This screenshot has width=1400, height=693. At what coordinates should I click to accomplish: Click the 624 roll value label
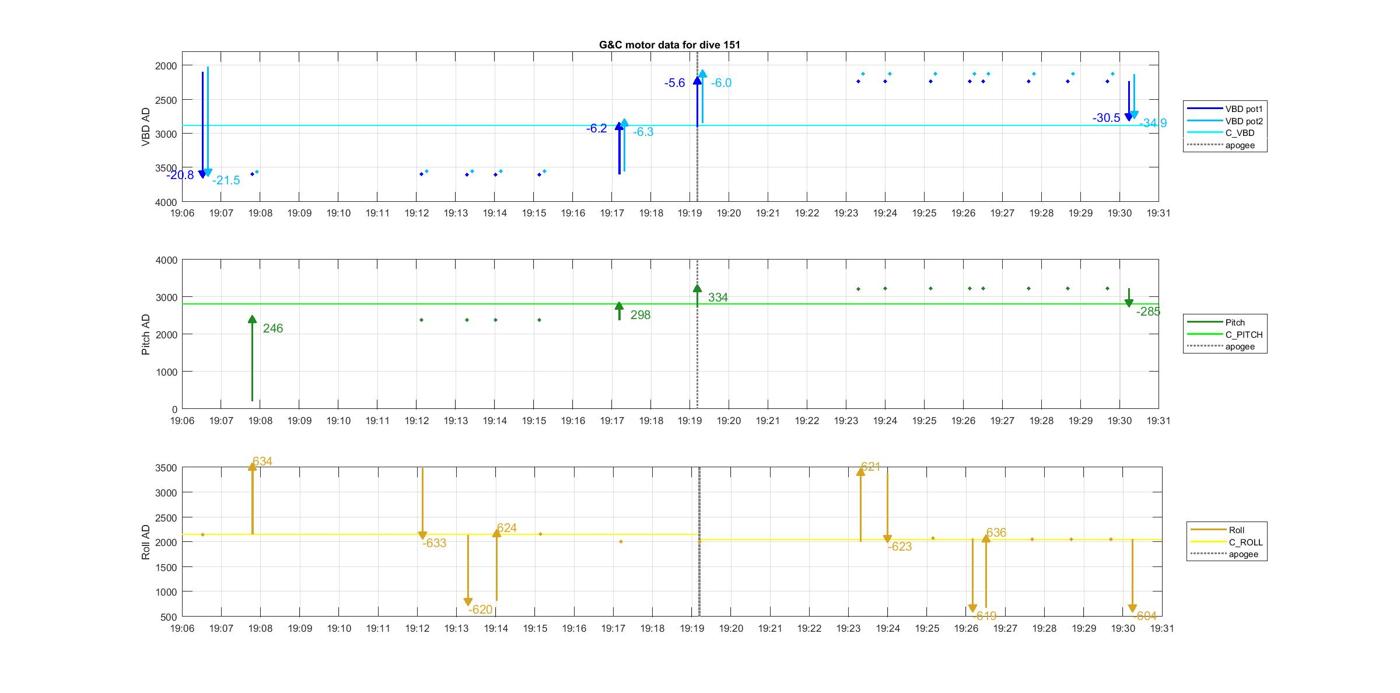[507, 528]
